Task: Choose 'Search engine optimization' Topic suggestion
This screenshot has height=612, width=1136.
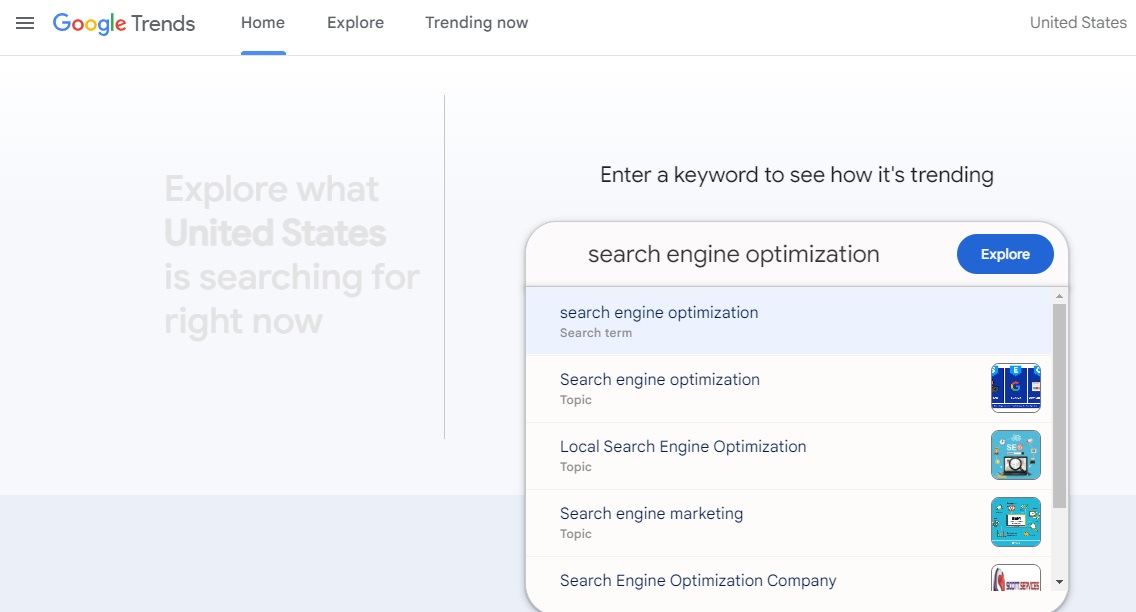Action: click(789, 389)
